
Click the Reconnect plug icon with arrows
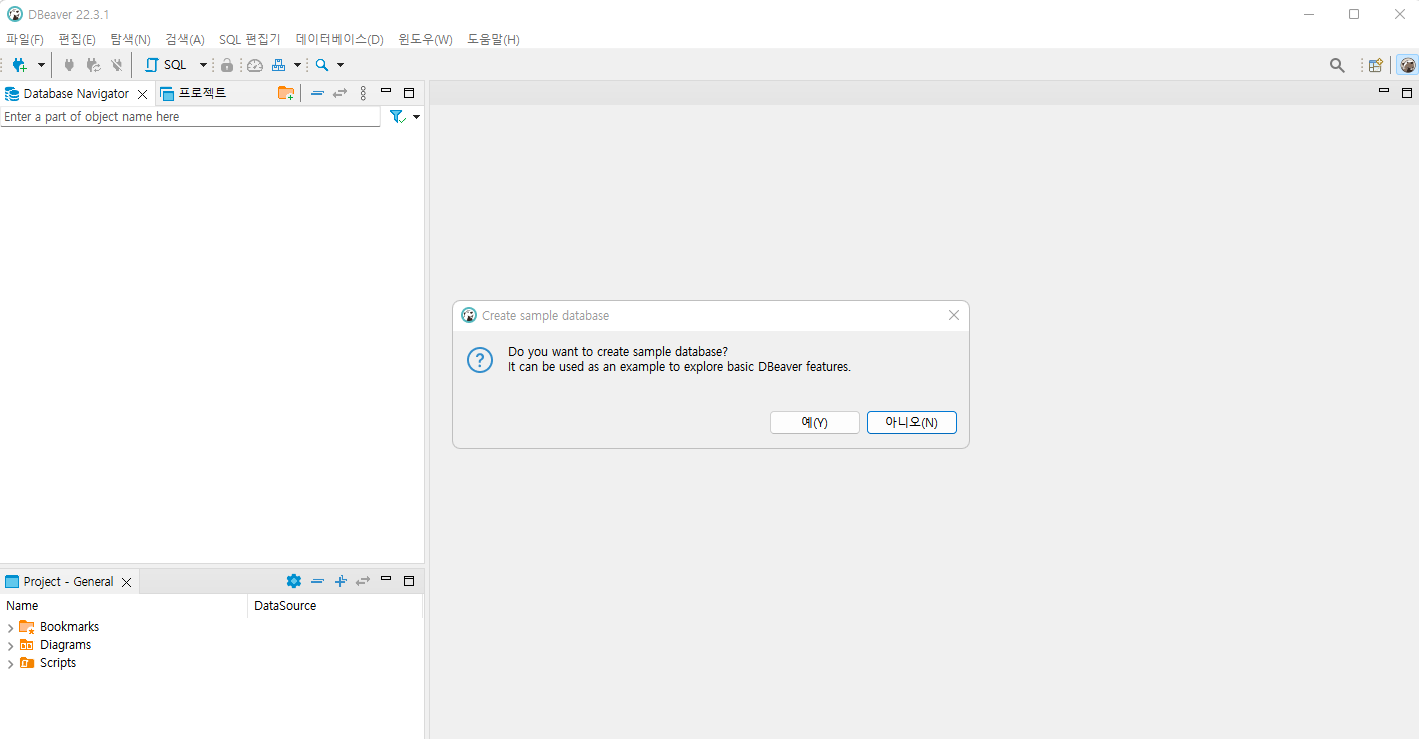93,65
